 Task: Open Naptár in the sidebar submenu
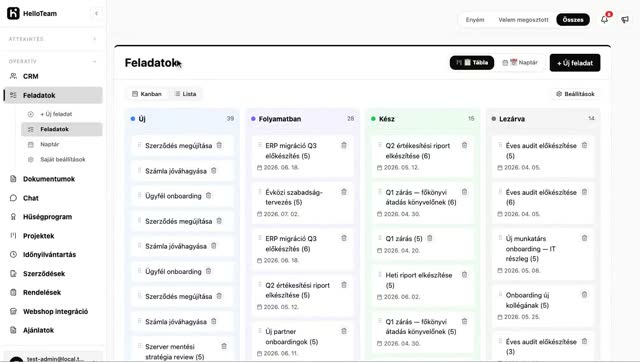[x=62, y=144]
